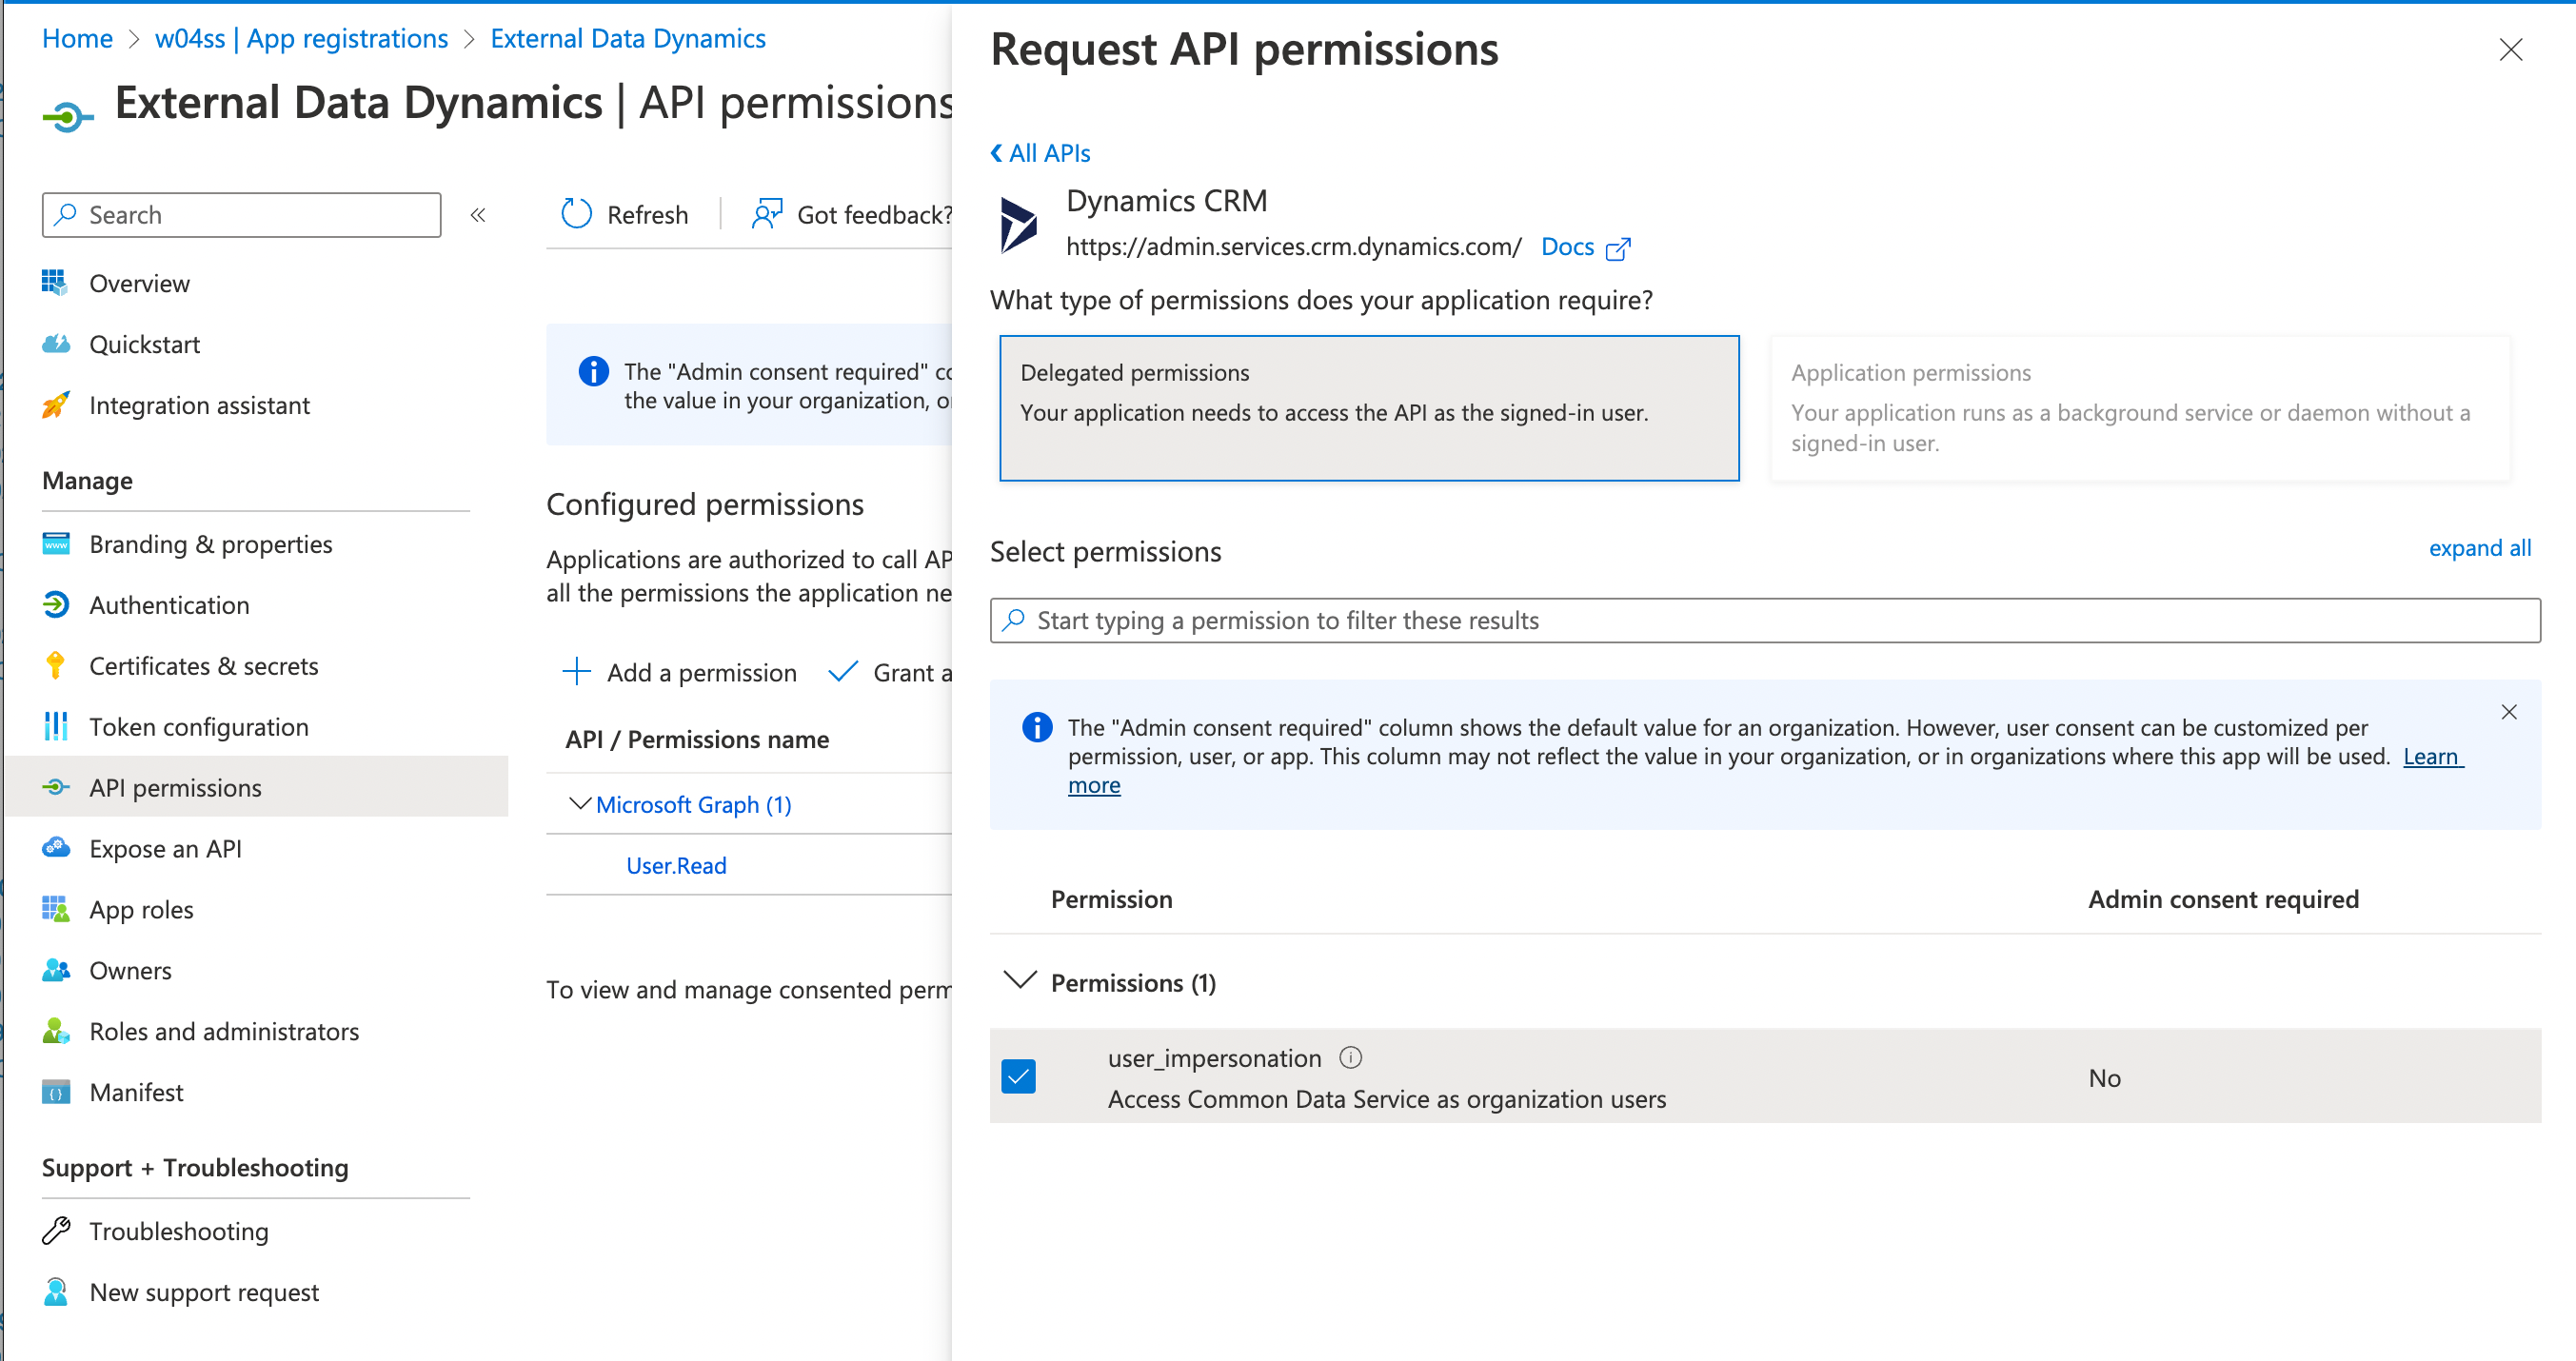Viewport: 2576px width, 1361px height.
Task: Collapse the Microsoft Graph (1) group
Action: (x=579, y=804)
